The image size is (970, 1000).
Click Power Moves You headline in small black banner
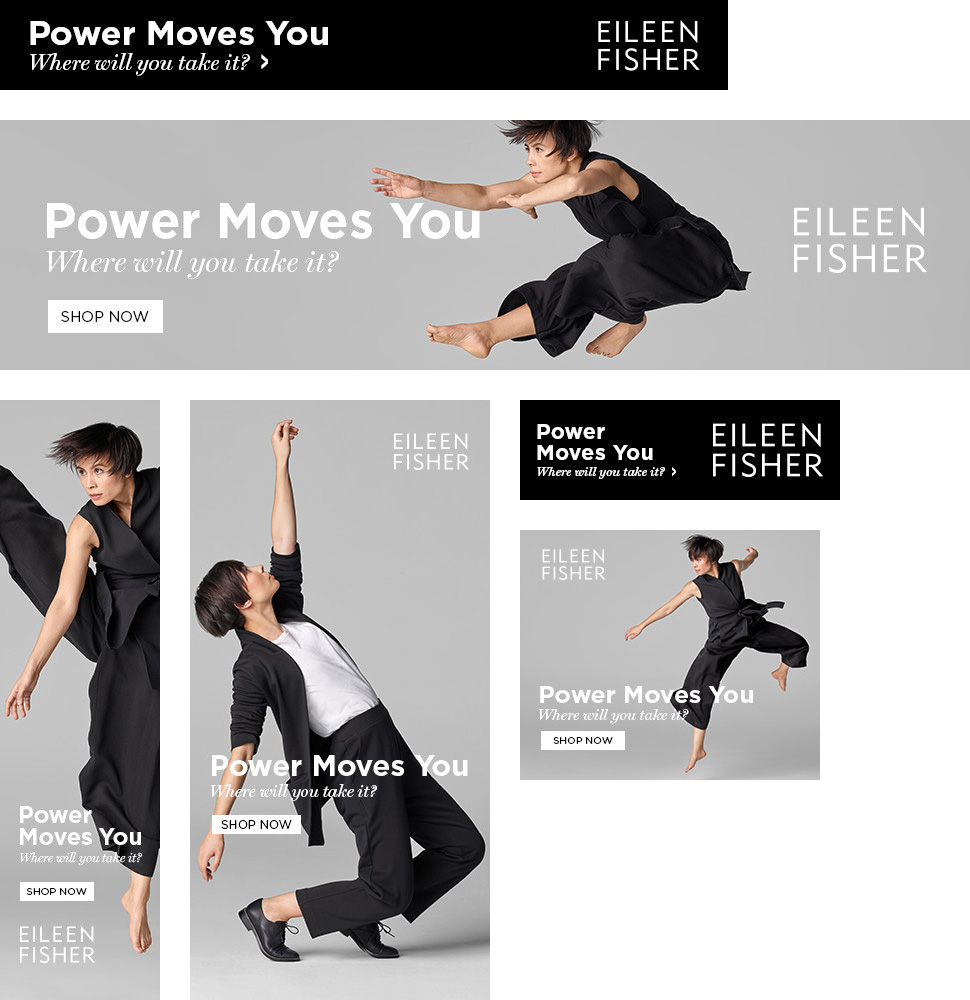pyautogui.click(x=595, y=442)
